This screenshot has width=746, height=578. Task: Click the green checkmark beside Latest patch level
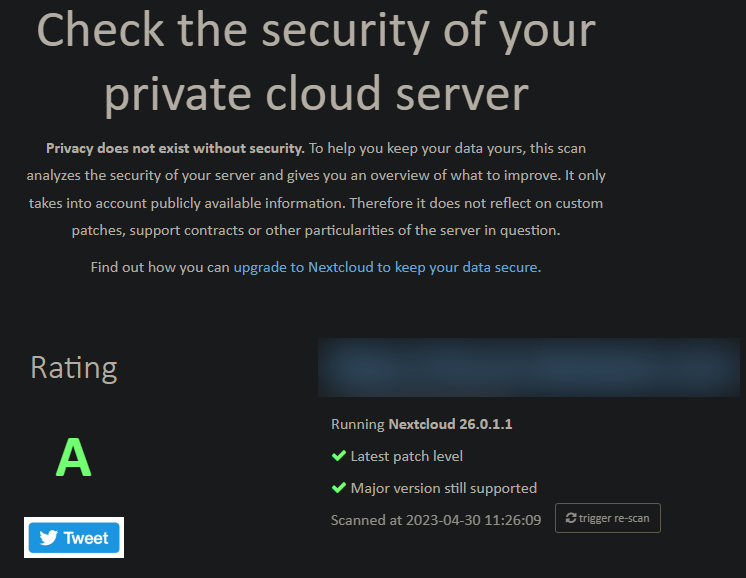click(338, 456)
